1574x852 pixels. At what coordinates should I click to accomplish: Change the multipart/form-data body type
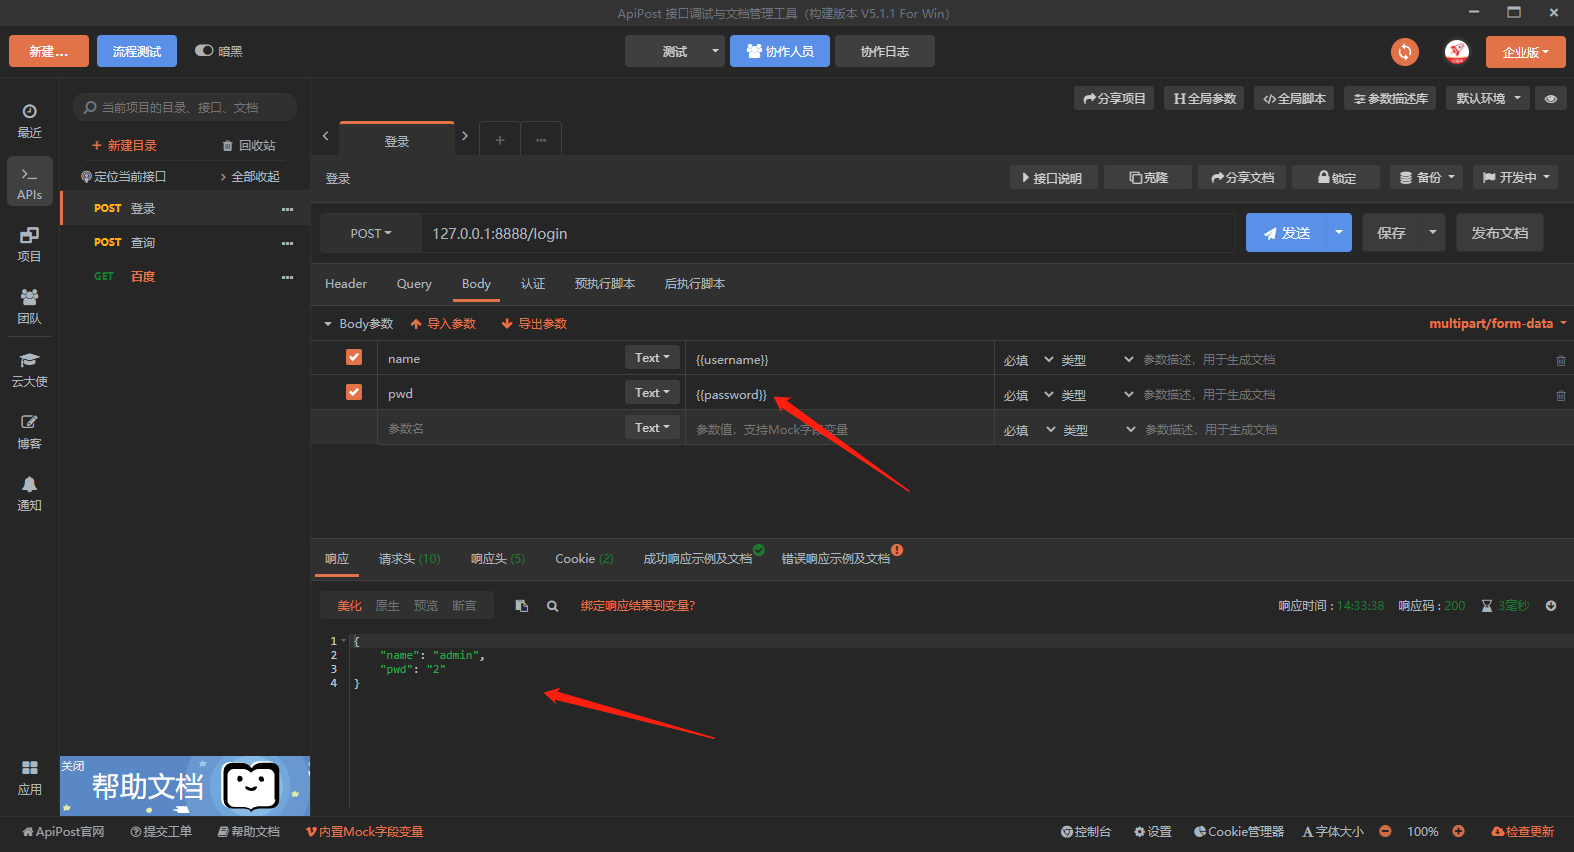[x=1497, y=323]
